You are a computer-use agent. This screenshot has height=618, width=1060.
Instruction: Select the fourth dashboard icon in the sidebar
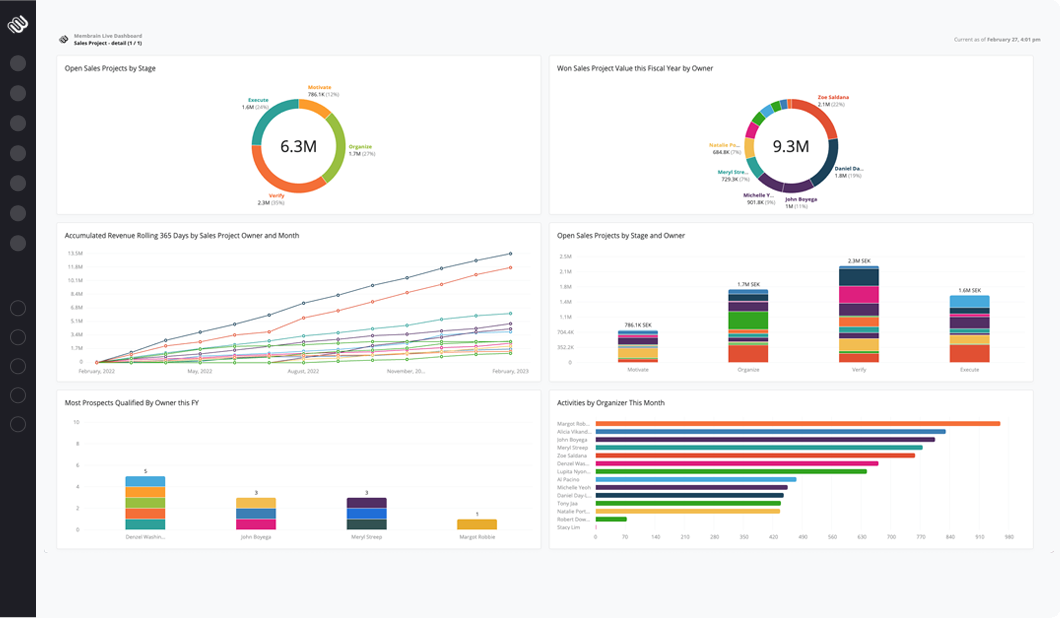[x=17, y=153]
